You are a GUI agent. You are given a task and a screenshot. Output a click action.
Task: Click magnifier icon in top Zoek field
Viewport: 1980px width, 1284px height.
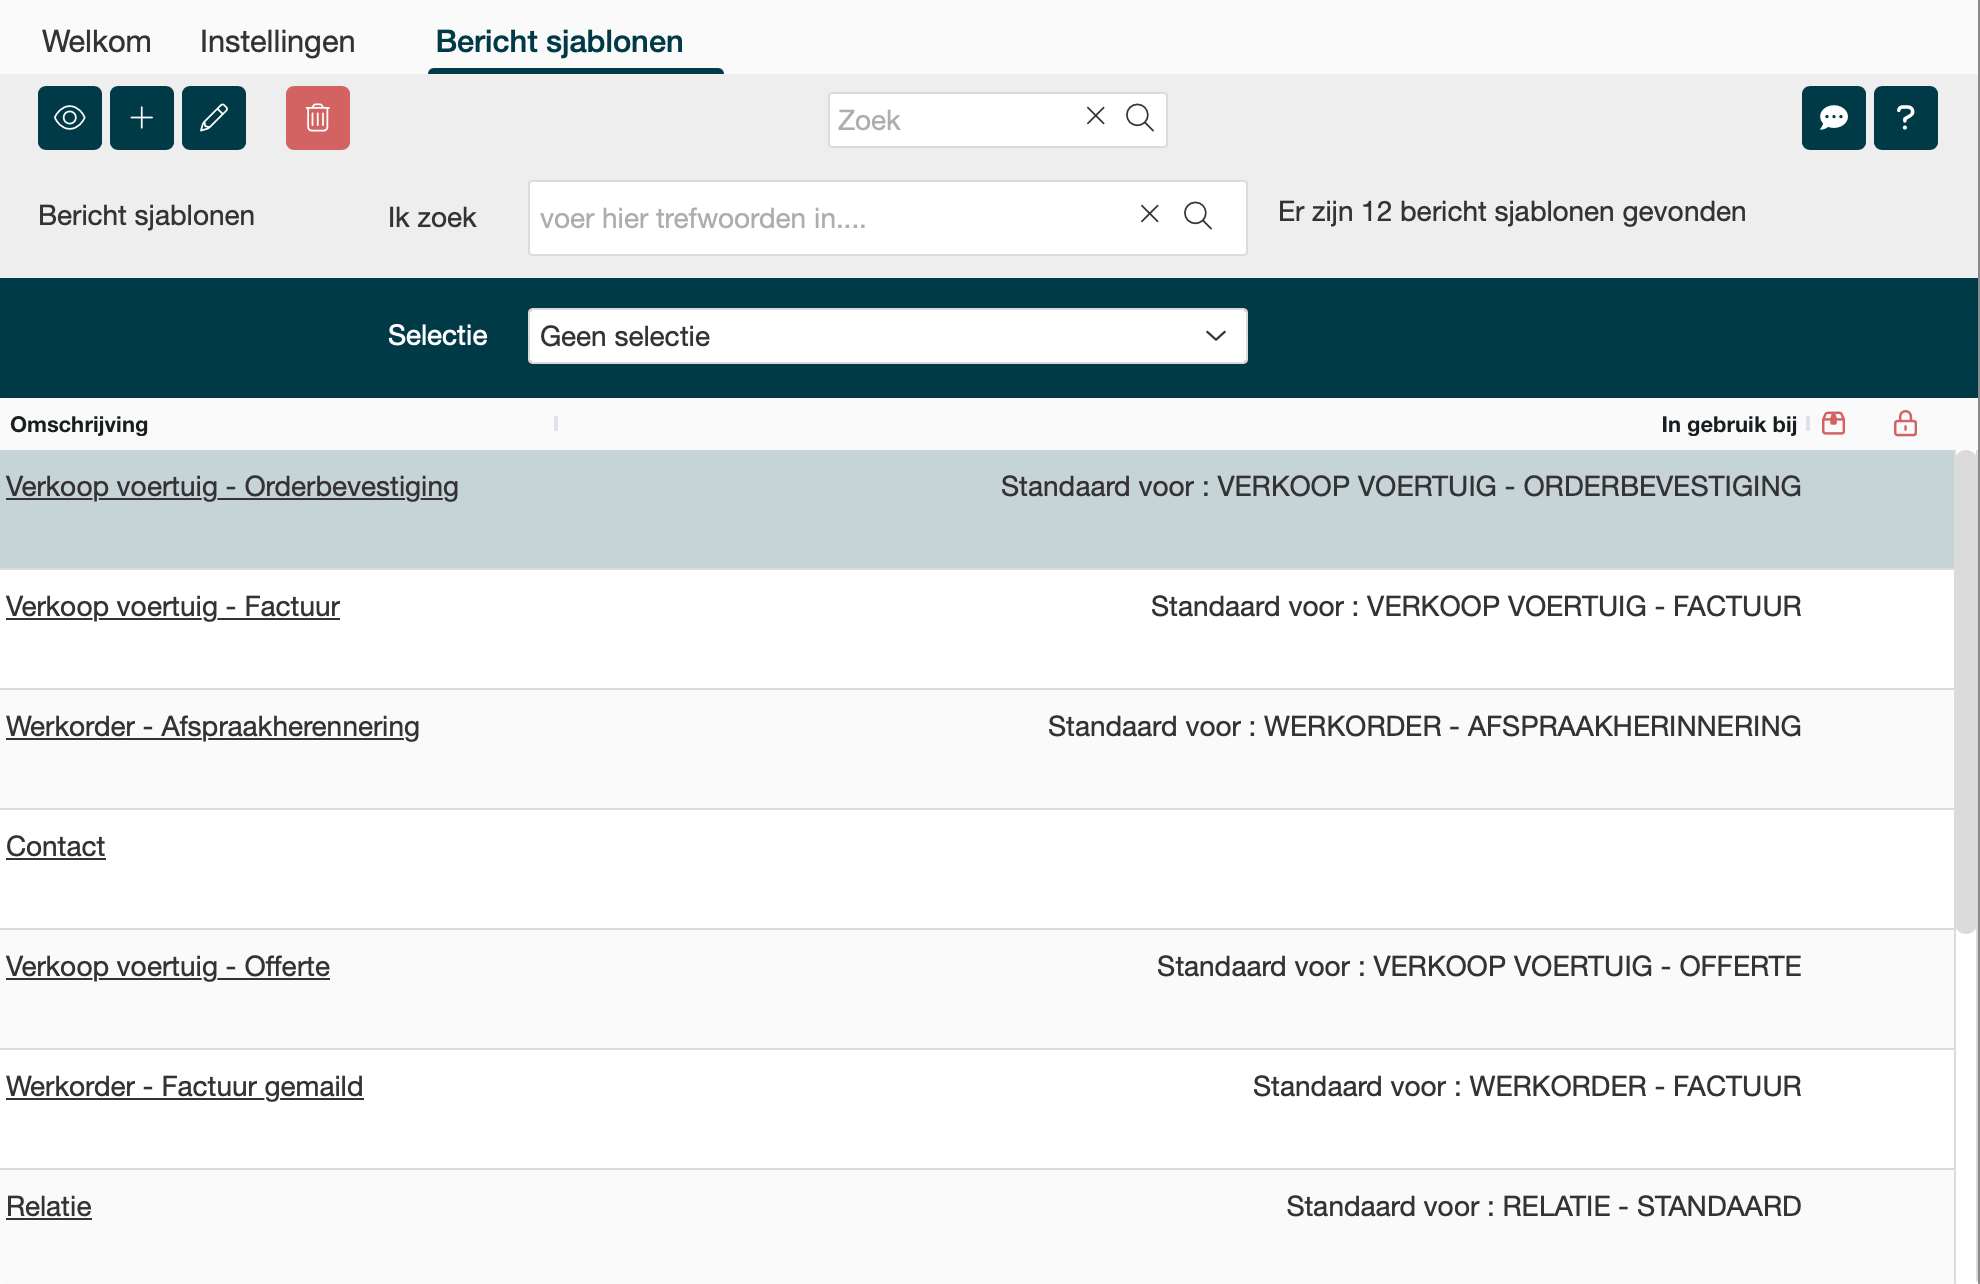(x=1140, y=118)
